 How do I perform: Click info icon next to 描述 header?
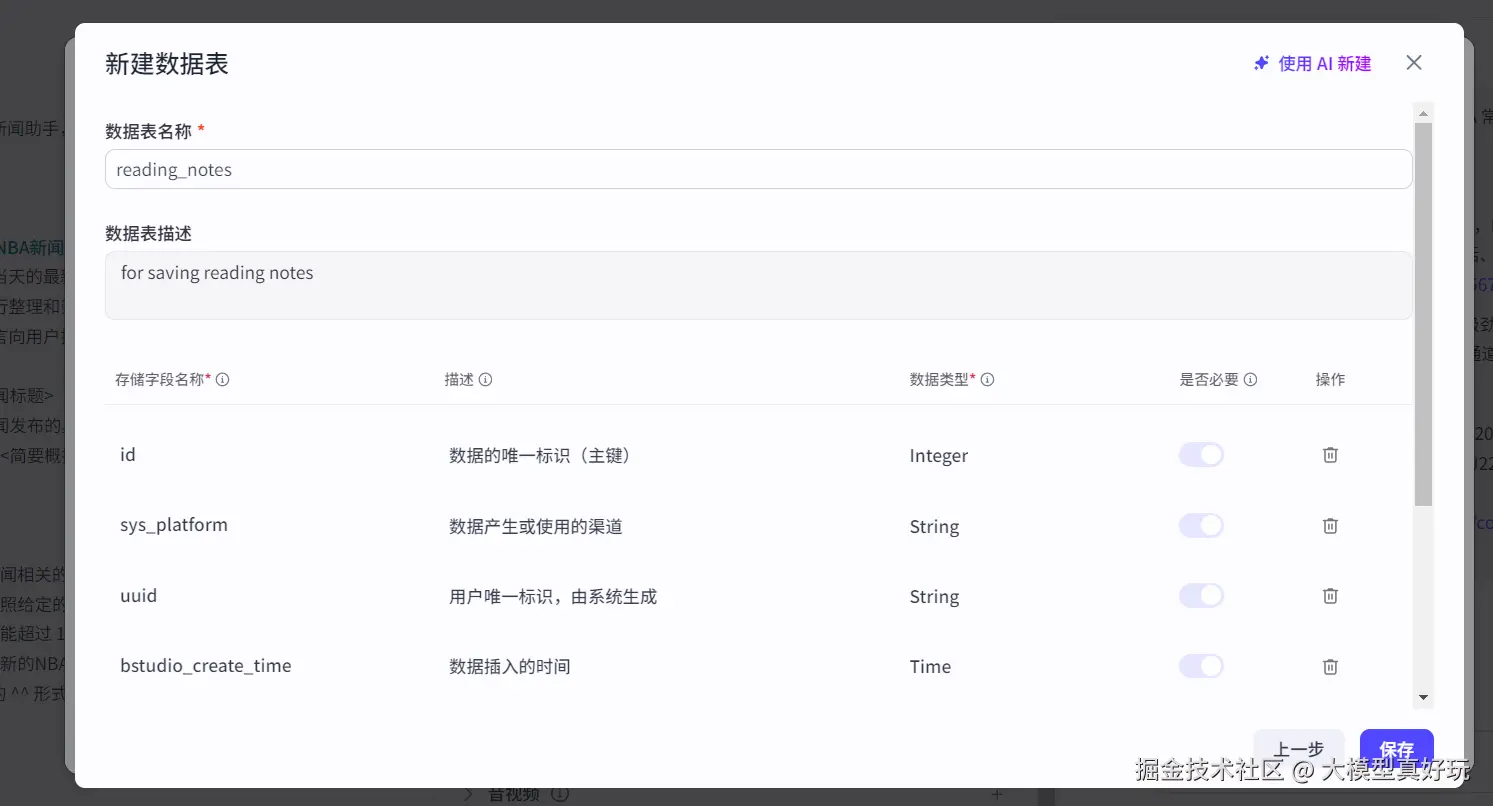(x=485, y=380)
